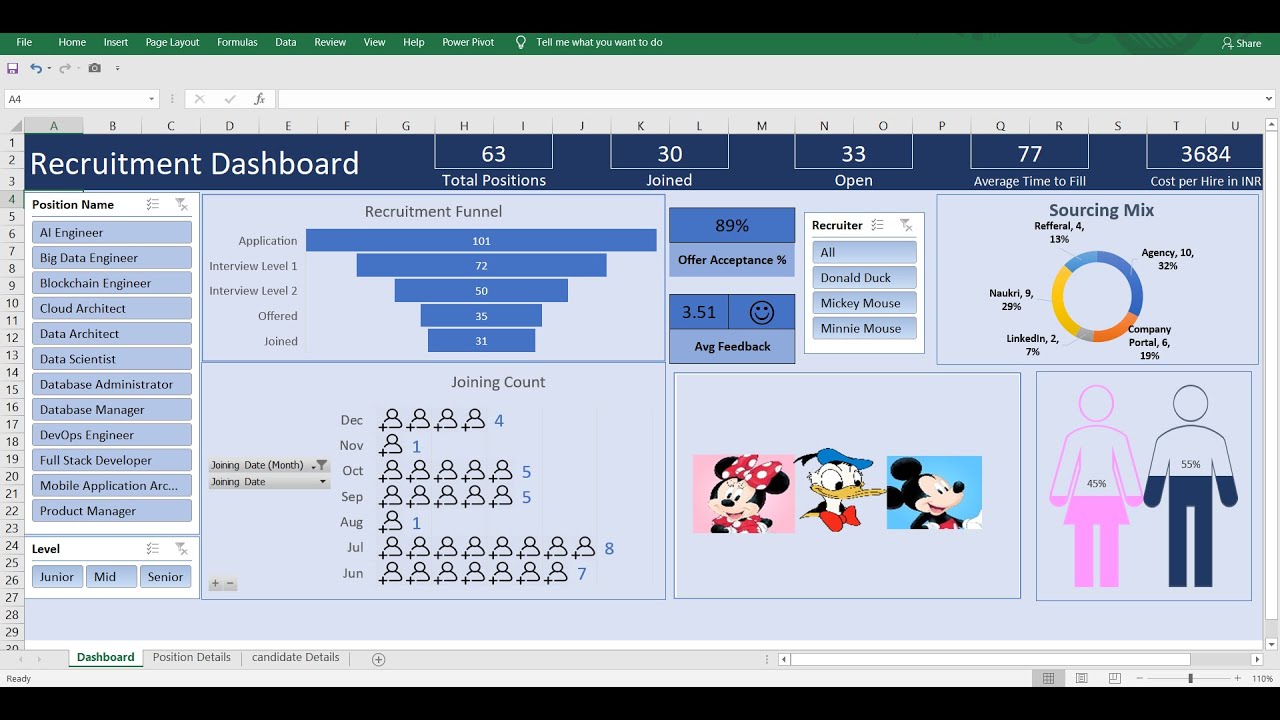
Task: Collapse chart field with minus button
Action: click(x=230, y=583)
